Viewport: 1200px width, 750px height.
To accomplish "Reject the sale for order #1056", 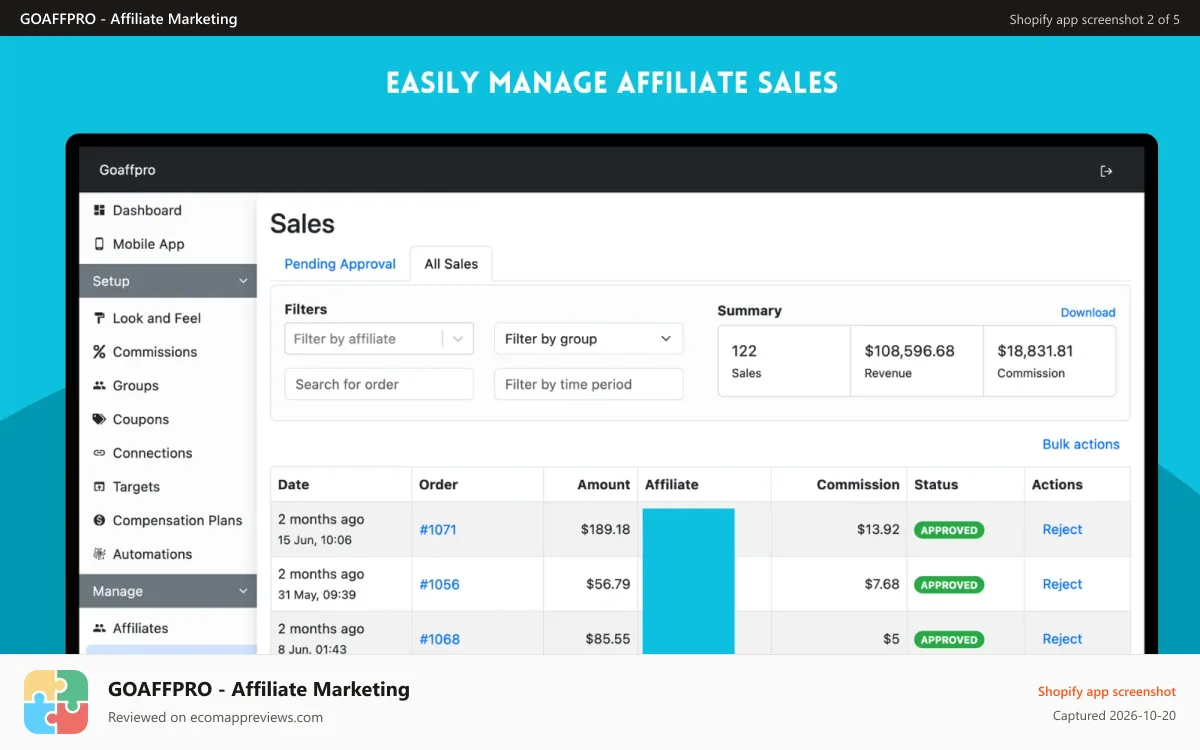I will pyautogui.click(x=1062, y=584).
